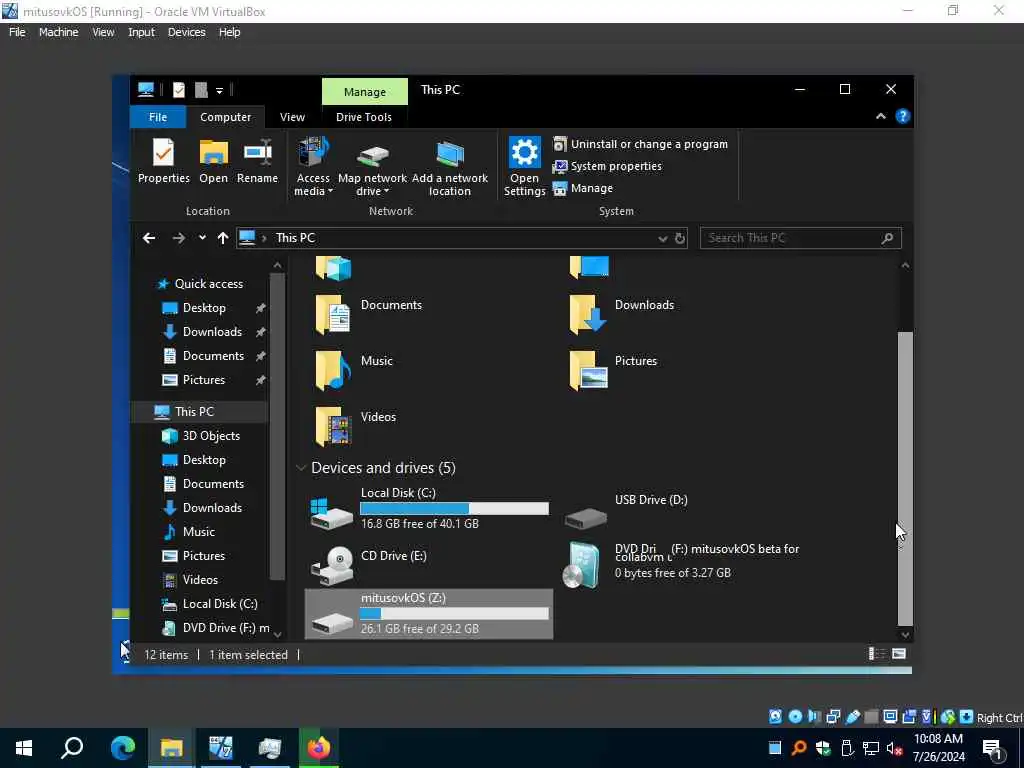Select the USB Drive (D:) icon

(x=586, y=519)
